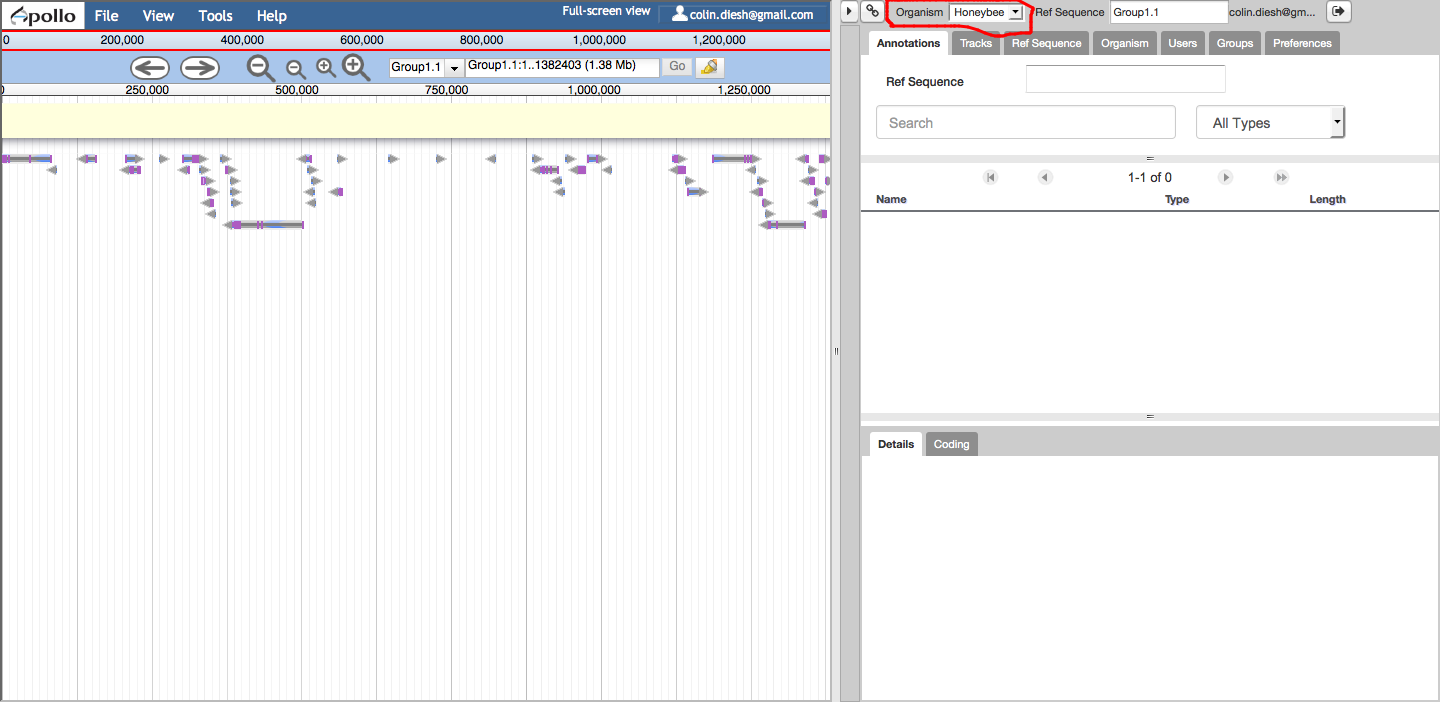Switch to the Ref Sequence tab
The height and width of the screenshot is (702, 1440).
[x=1046, y=43]
